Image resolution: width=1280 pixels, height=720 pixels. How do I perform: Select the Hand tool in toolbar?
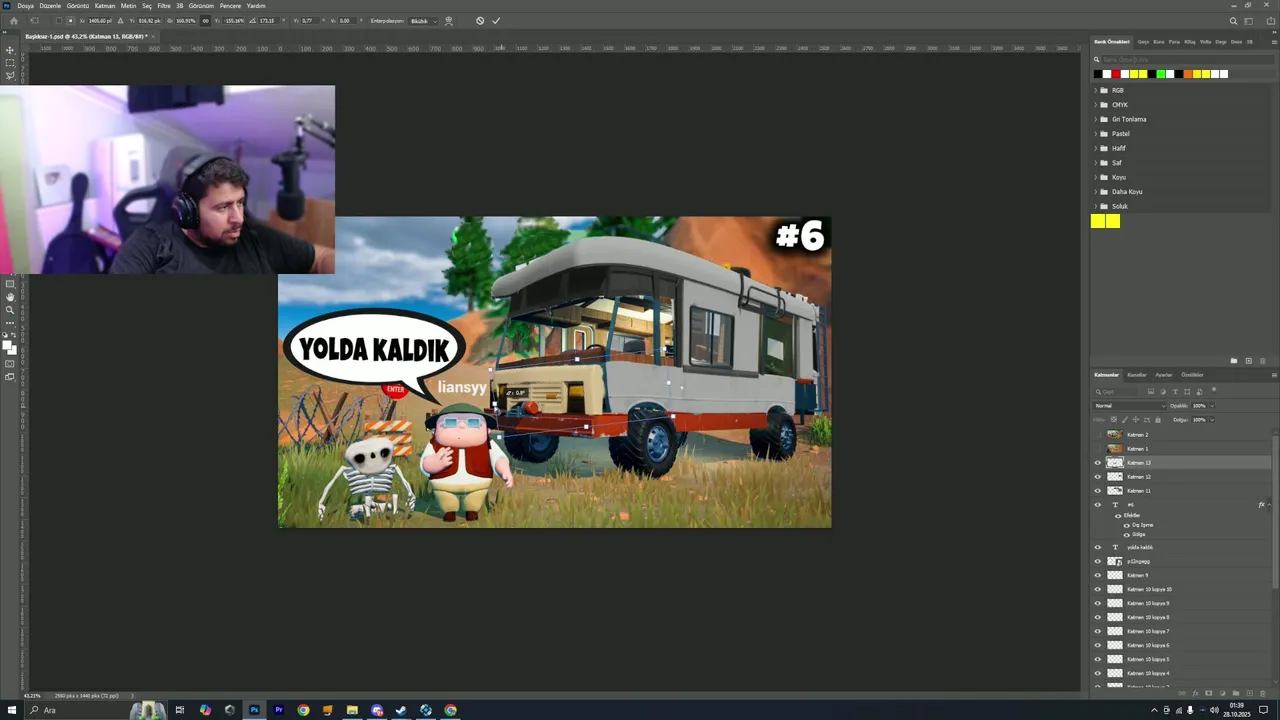coord(10,297)
